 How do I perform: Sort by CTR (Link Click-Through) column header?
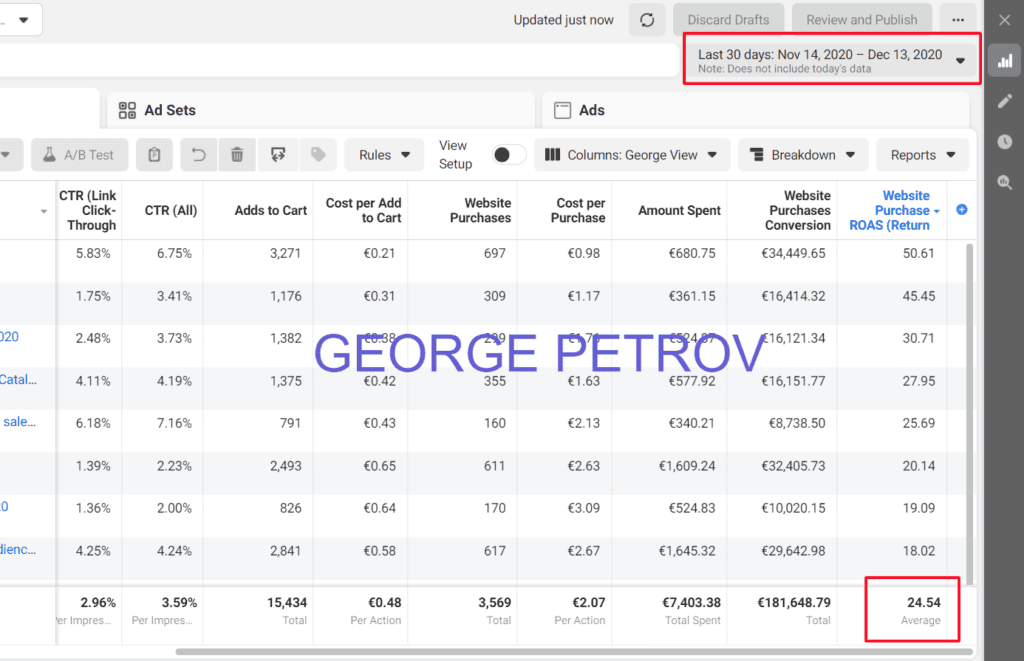coord(88,210)
